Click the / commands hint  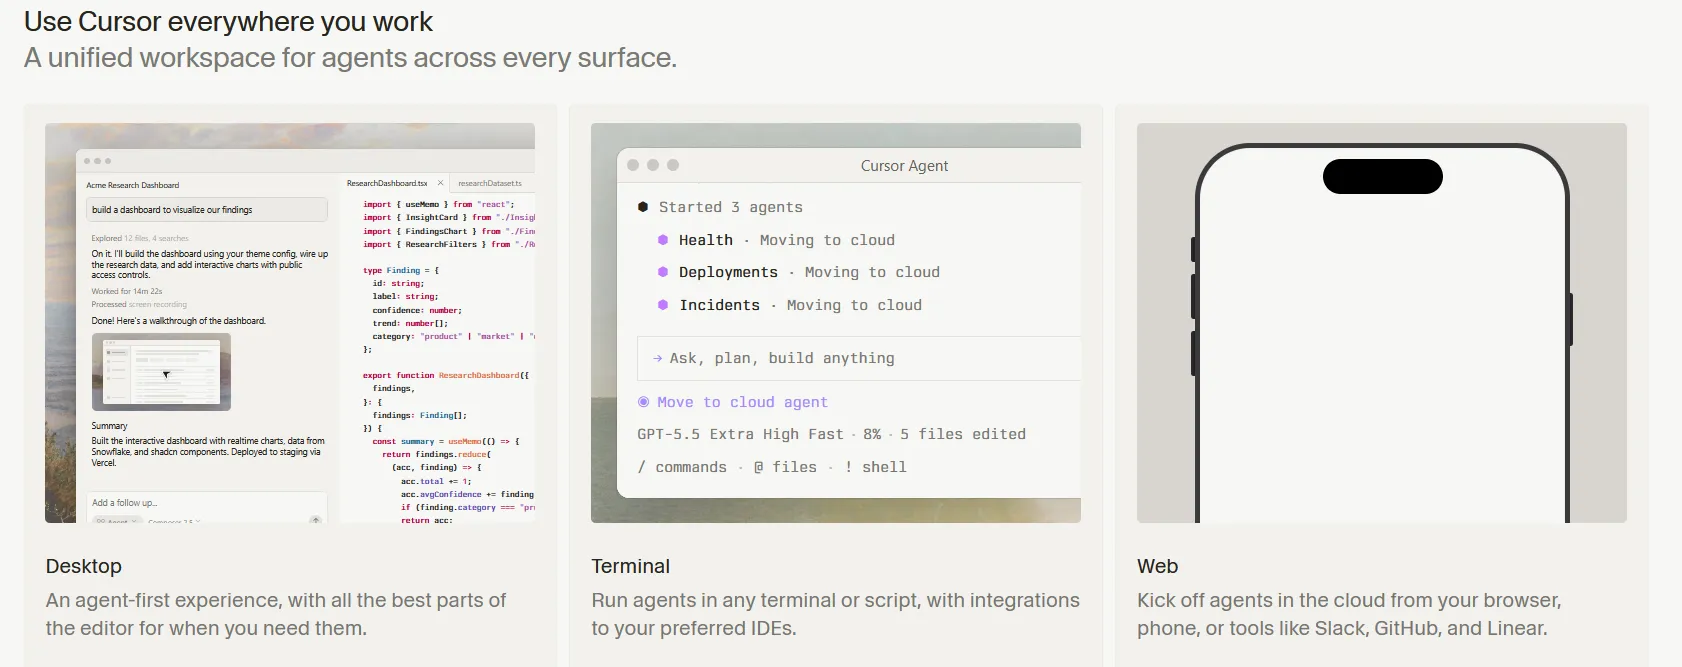pos(682,467)
